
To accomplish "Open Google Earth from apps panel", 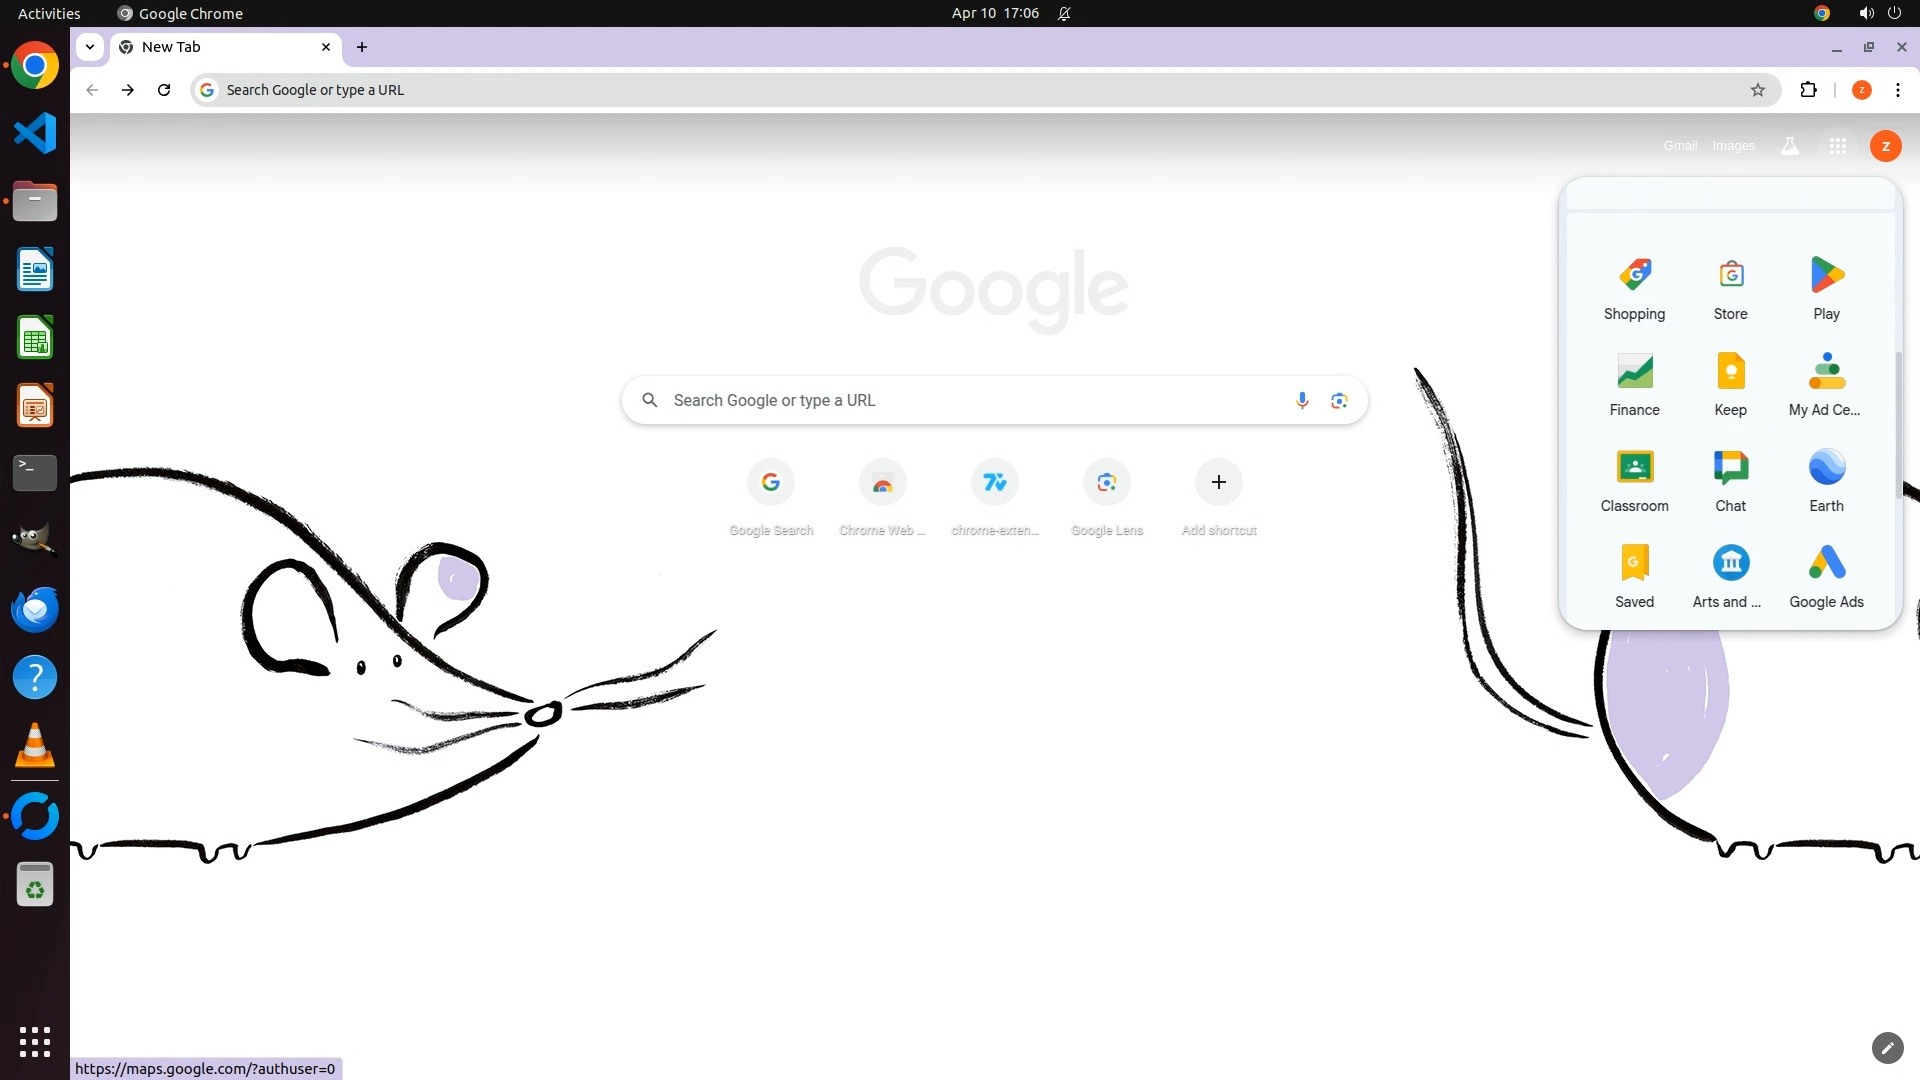I will [1826, 468].
